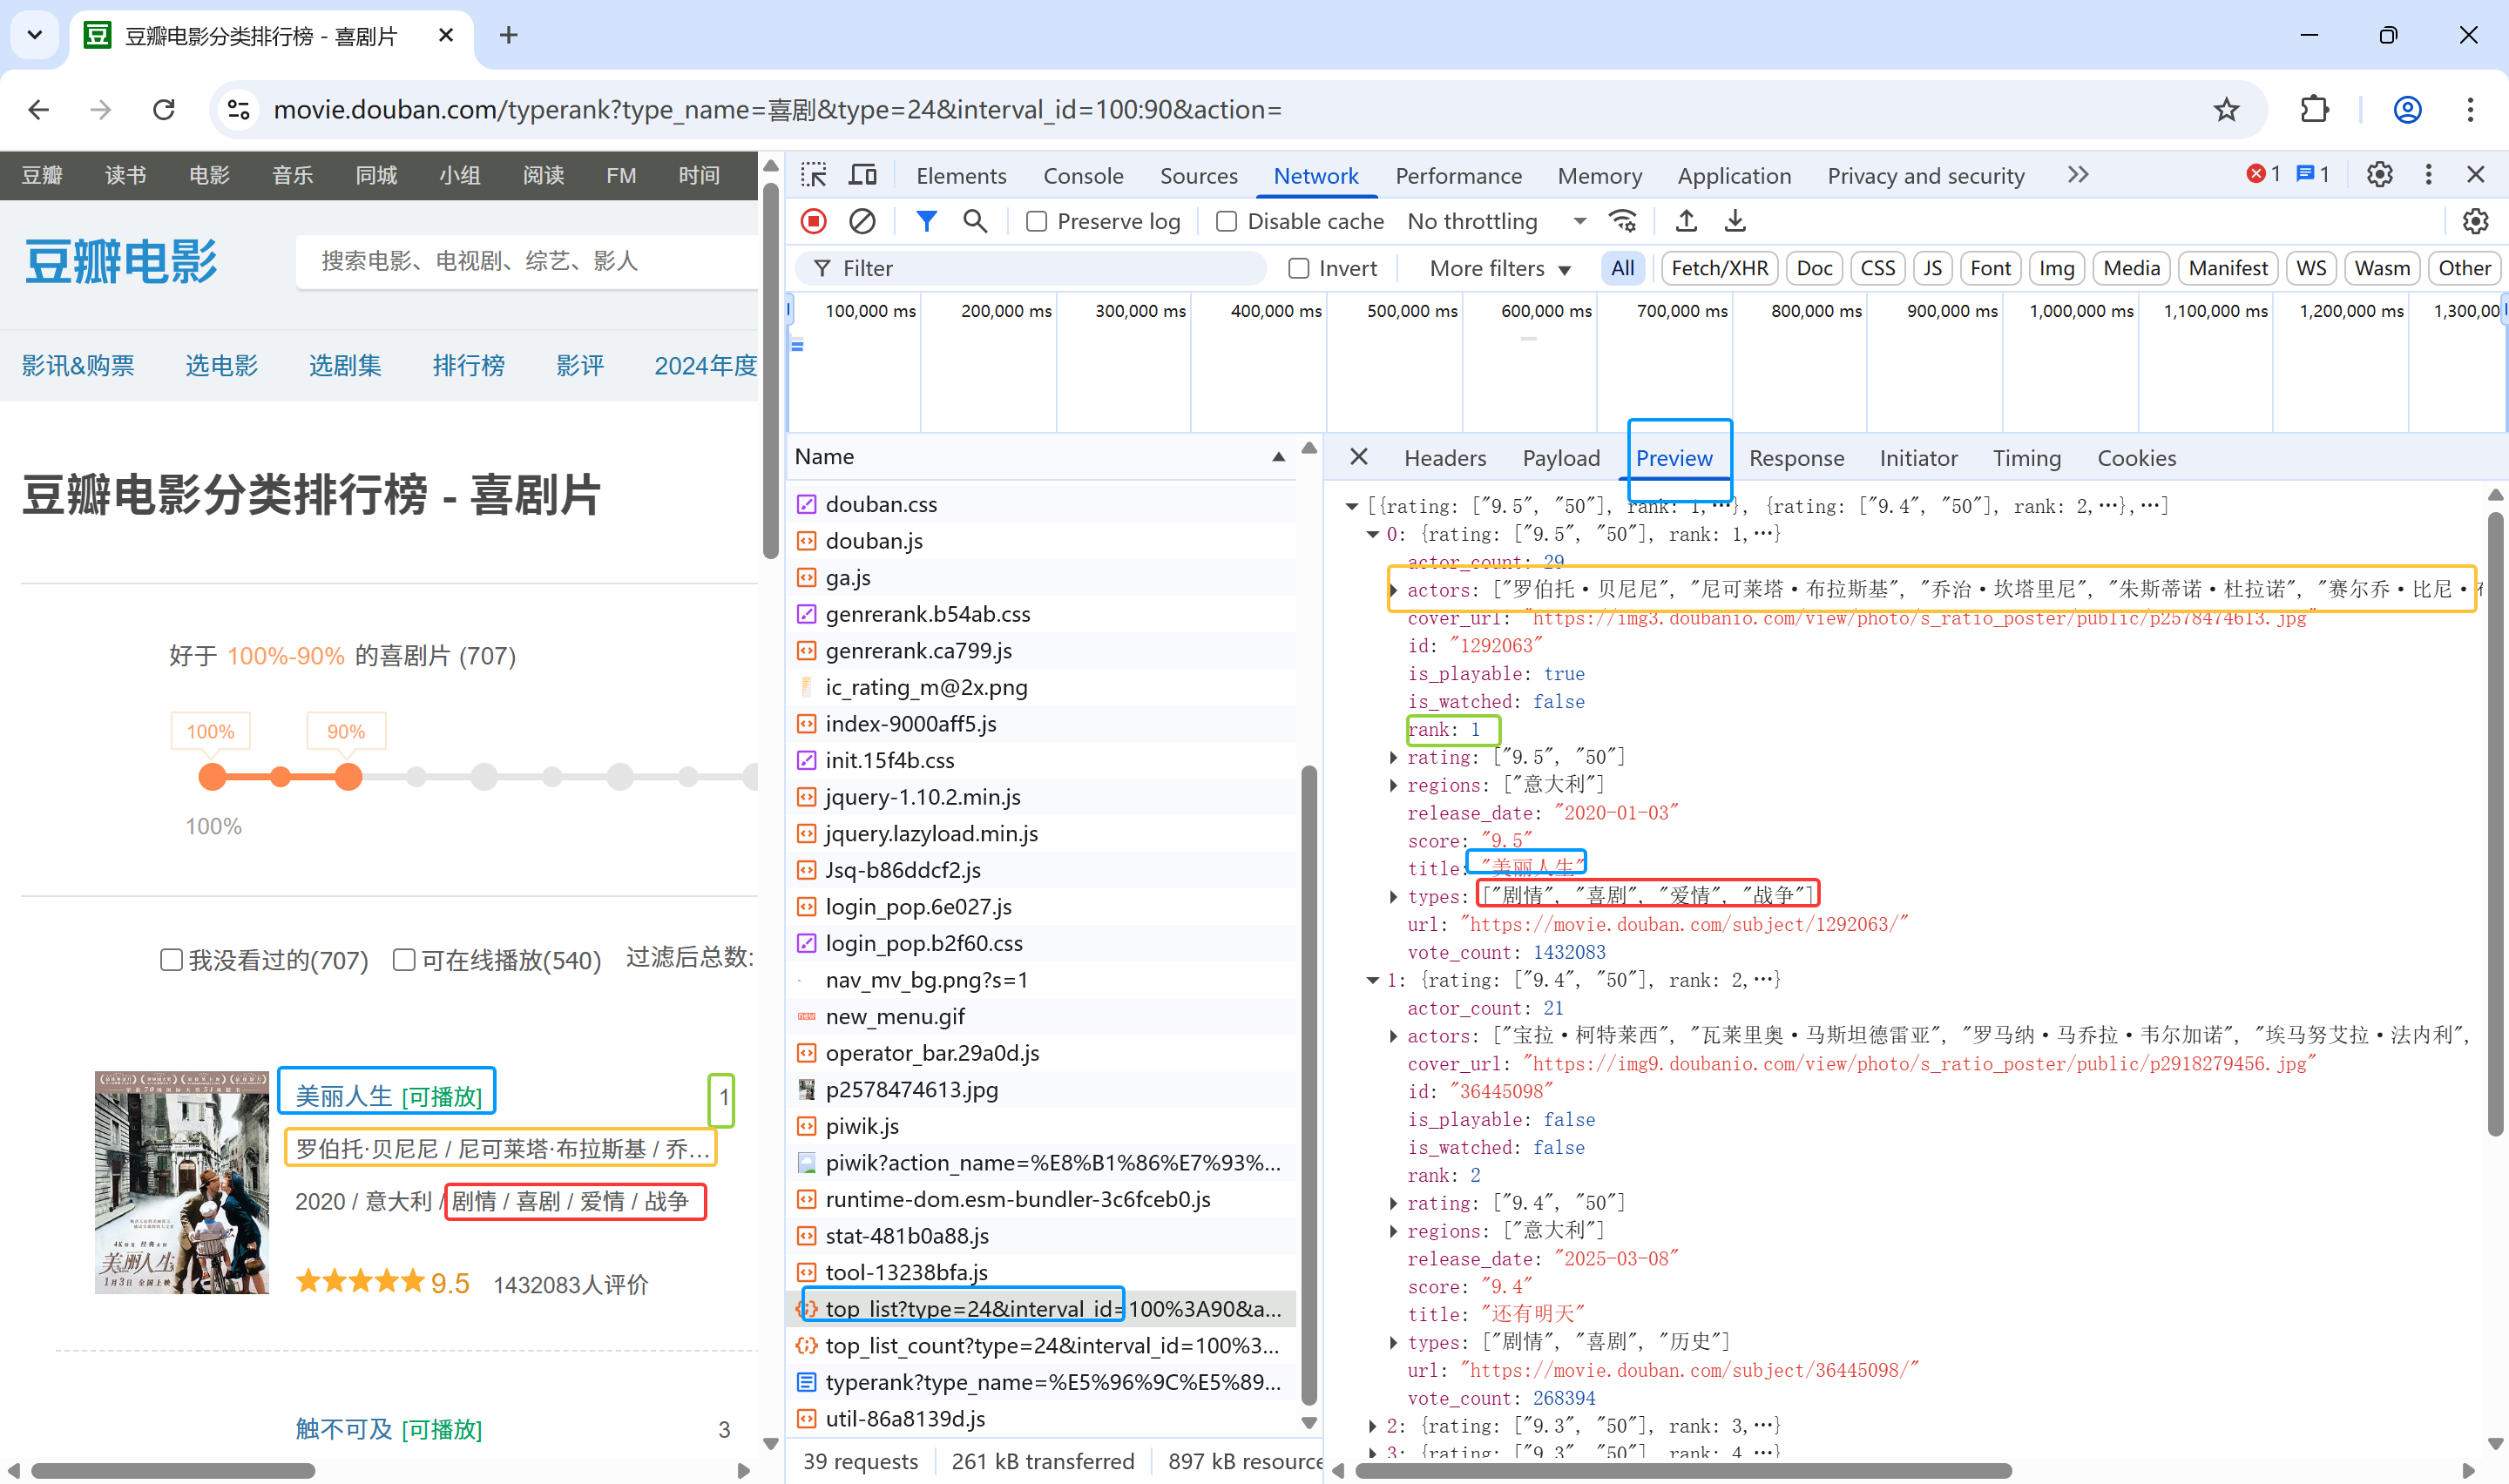The width and height of the screenshot is (2509, 1484).
Task: Expand the actors array of item 0
Action: [1394, 590]
